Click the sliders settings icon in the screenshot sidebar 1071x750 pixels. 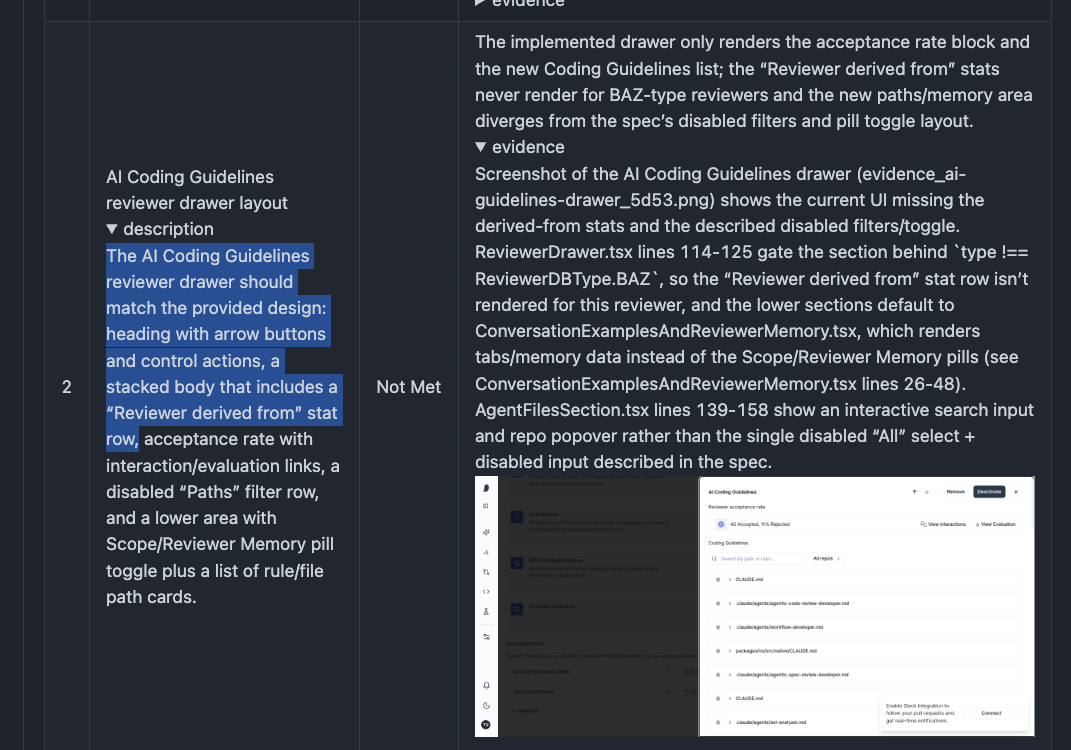click(x=486, y=637)
